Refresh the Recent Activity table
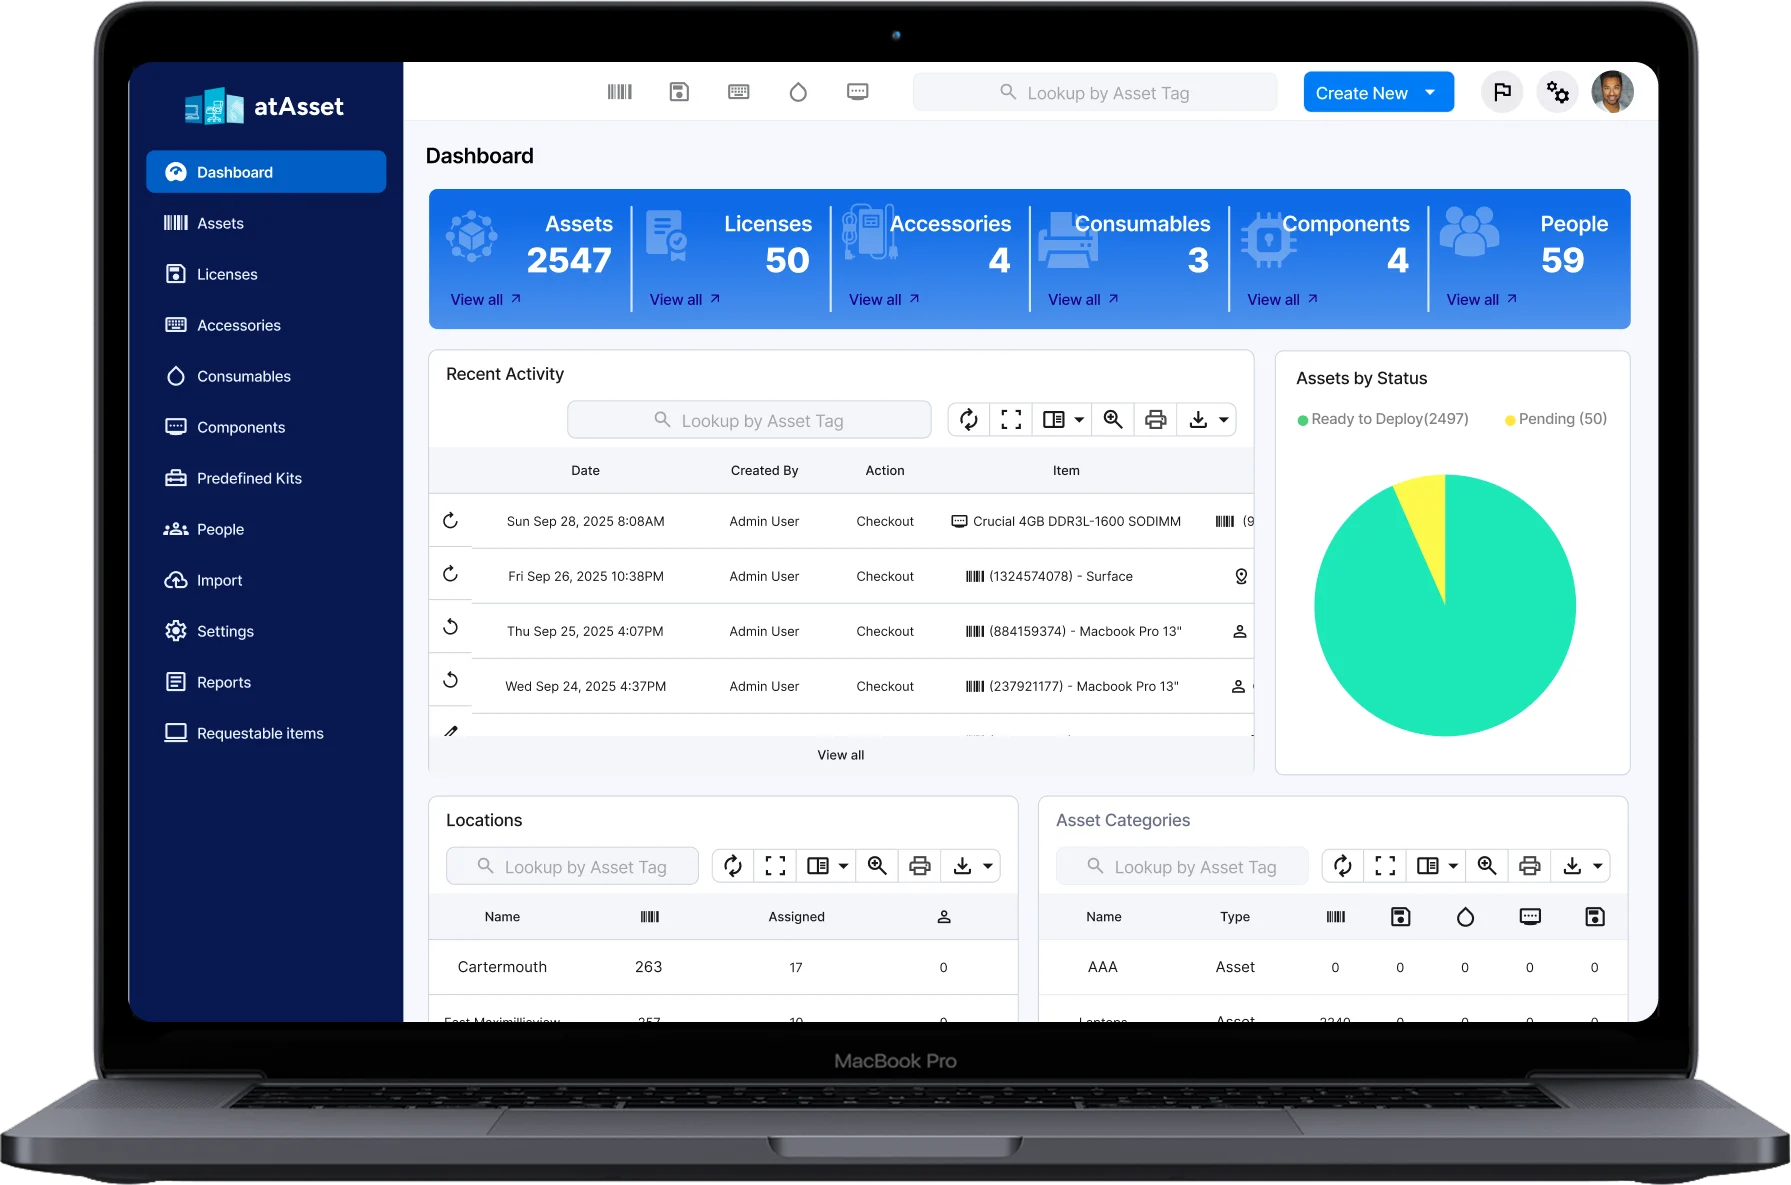Screen dimensions: 1791x1185 (x=968, y=419)
